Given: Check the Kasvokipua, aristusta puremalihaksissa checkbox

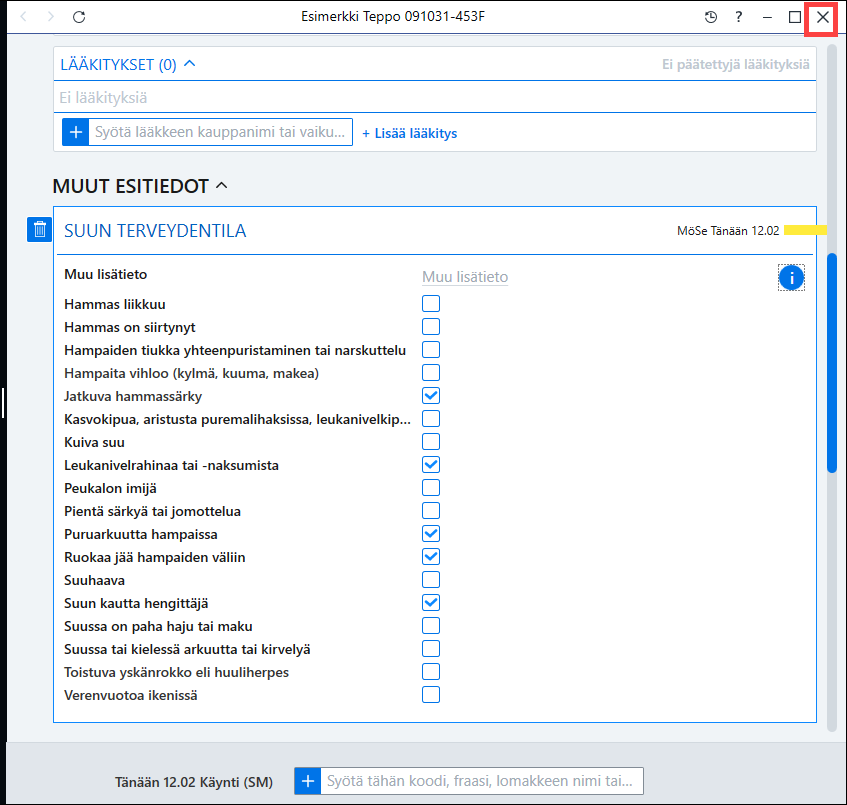Looking at the screenshot, I should click(x=431, y=419).
